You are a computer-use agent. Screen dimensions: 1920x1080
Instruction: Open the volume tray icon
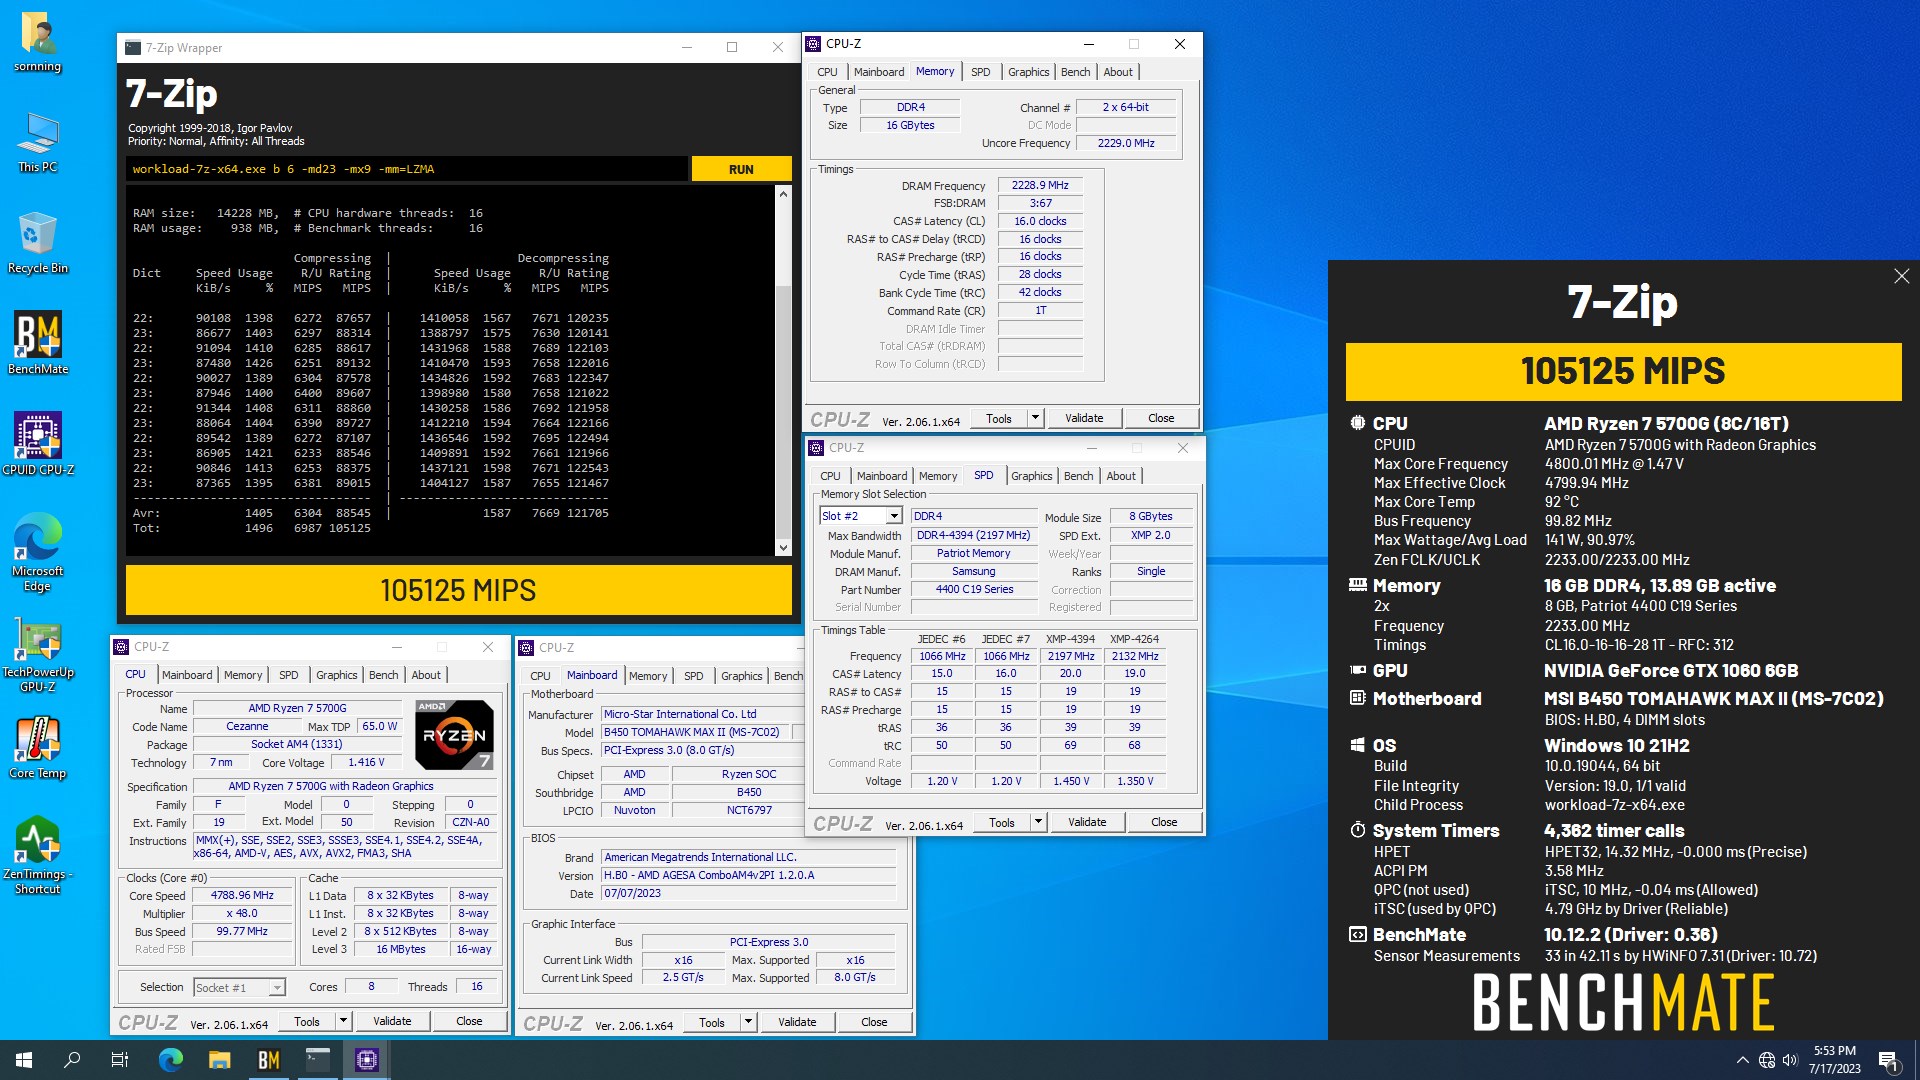(1790, 1060)
